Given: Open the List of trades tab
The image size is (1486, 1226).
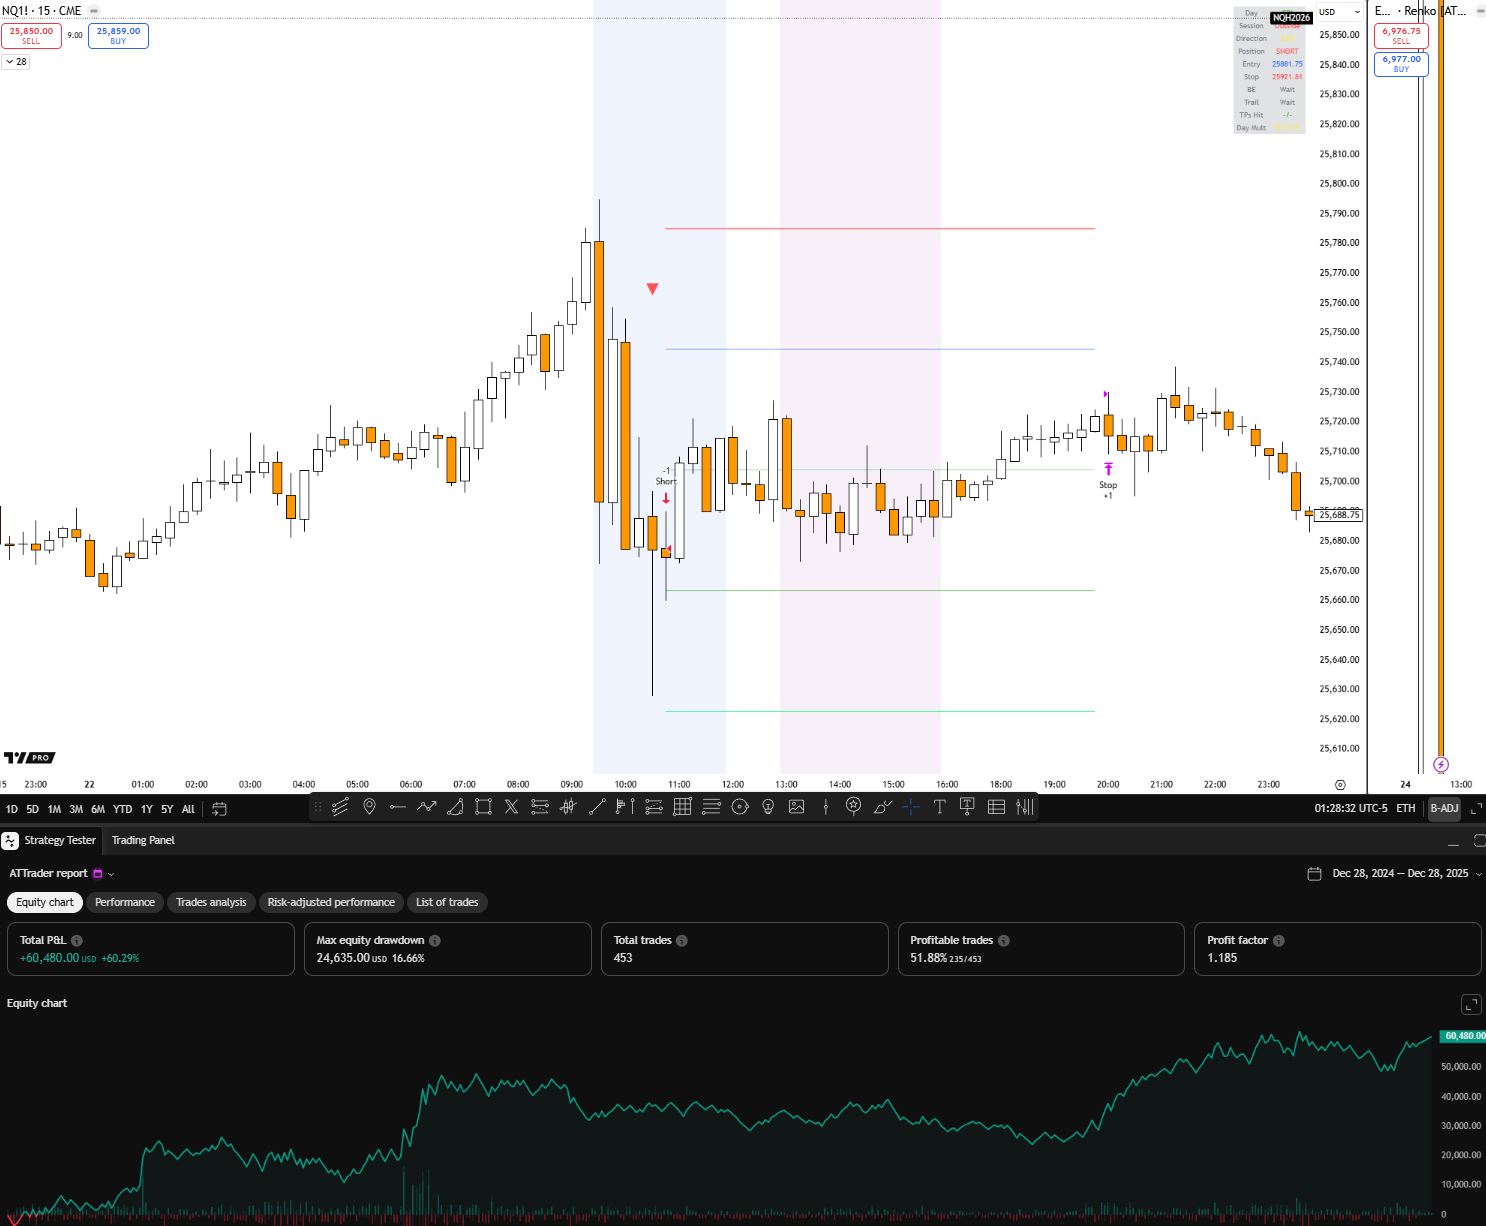Looking at the screenshot, I should 447,902.
